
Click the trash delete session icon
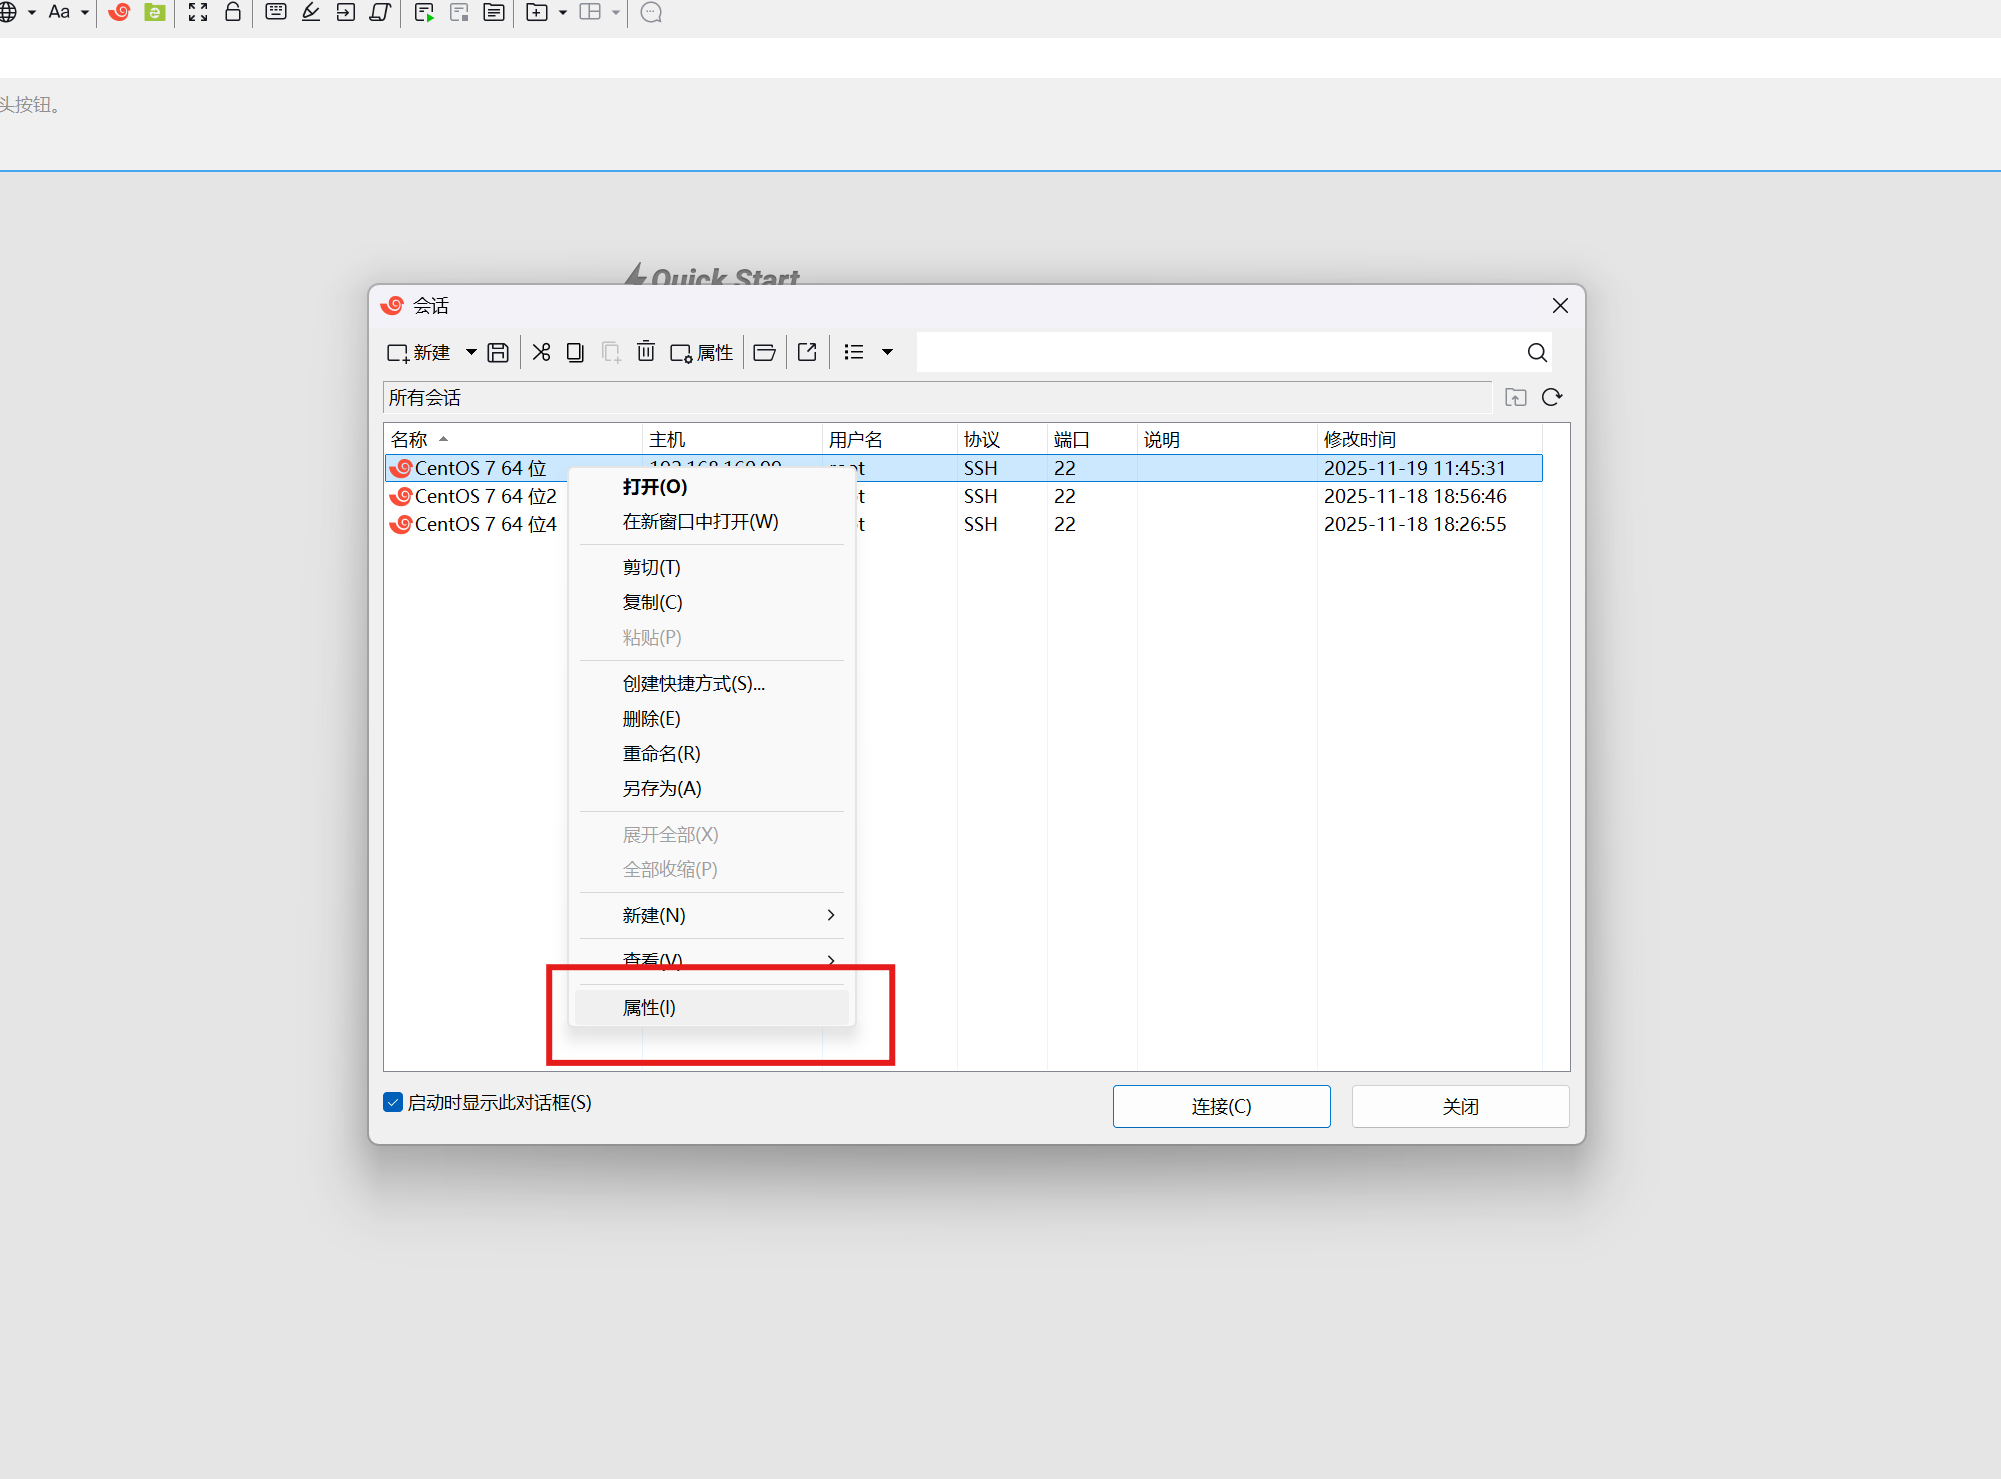tap(646, 352)
